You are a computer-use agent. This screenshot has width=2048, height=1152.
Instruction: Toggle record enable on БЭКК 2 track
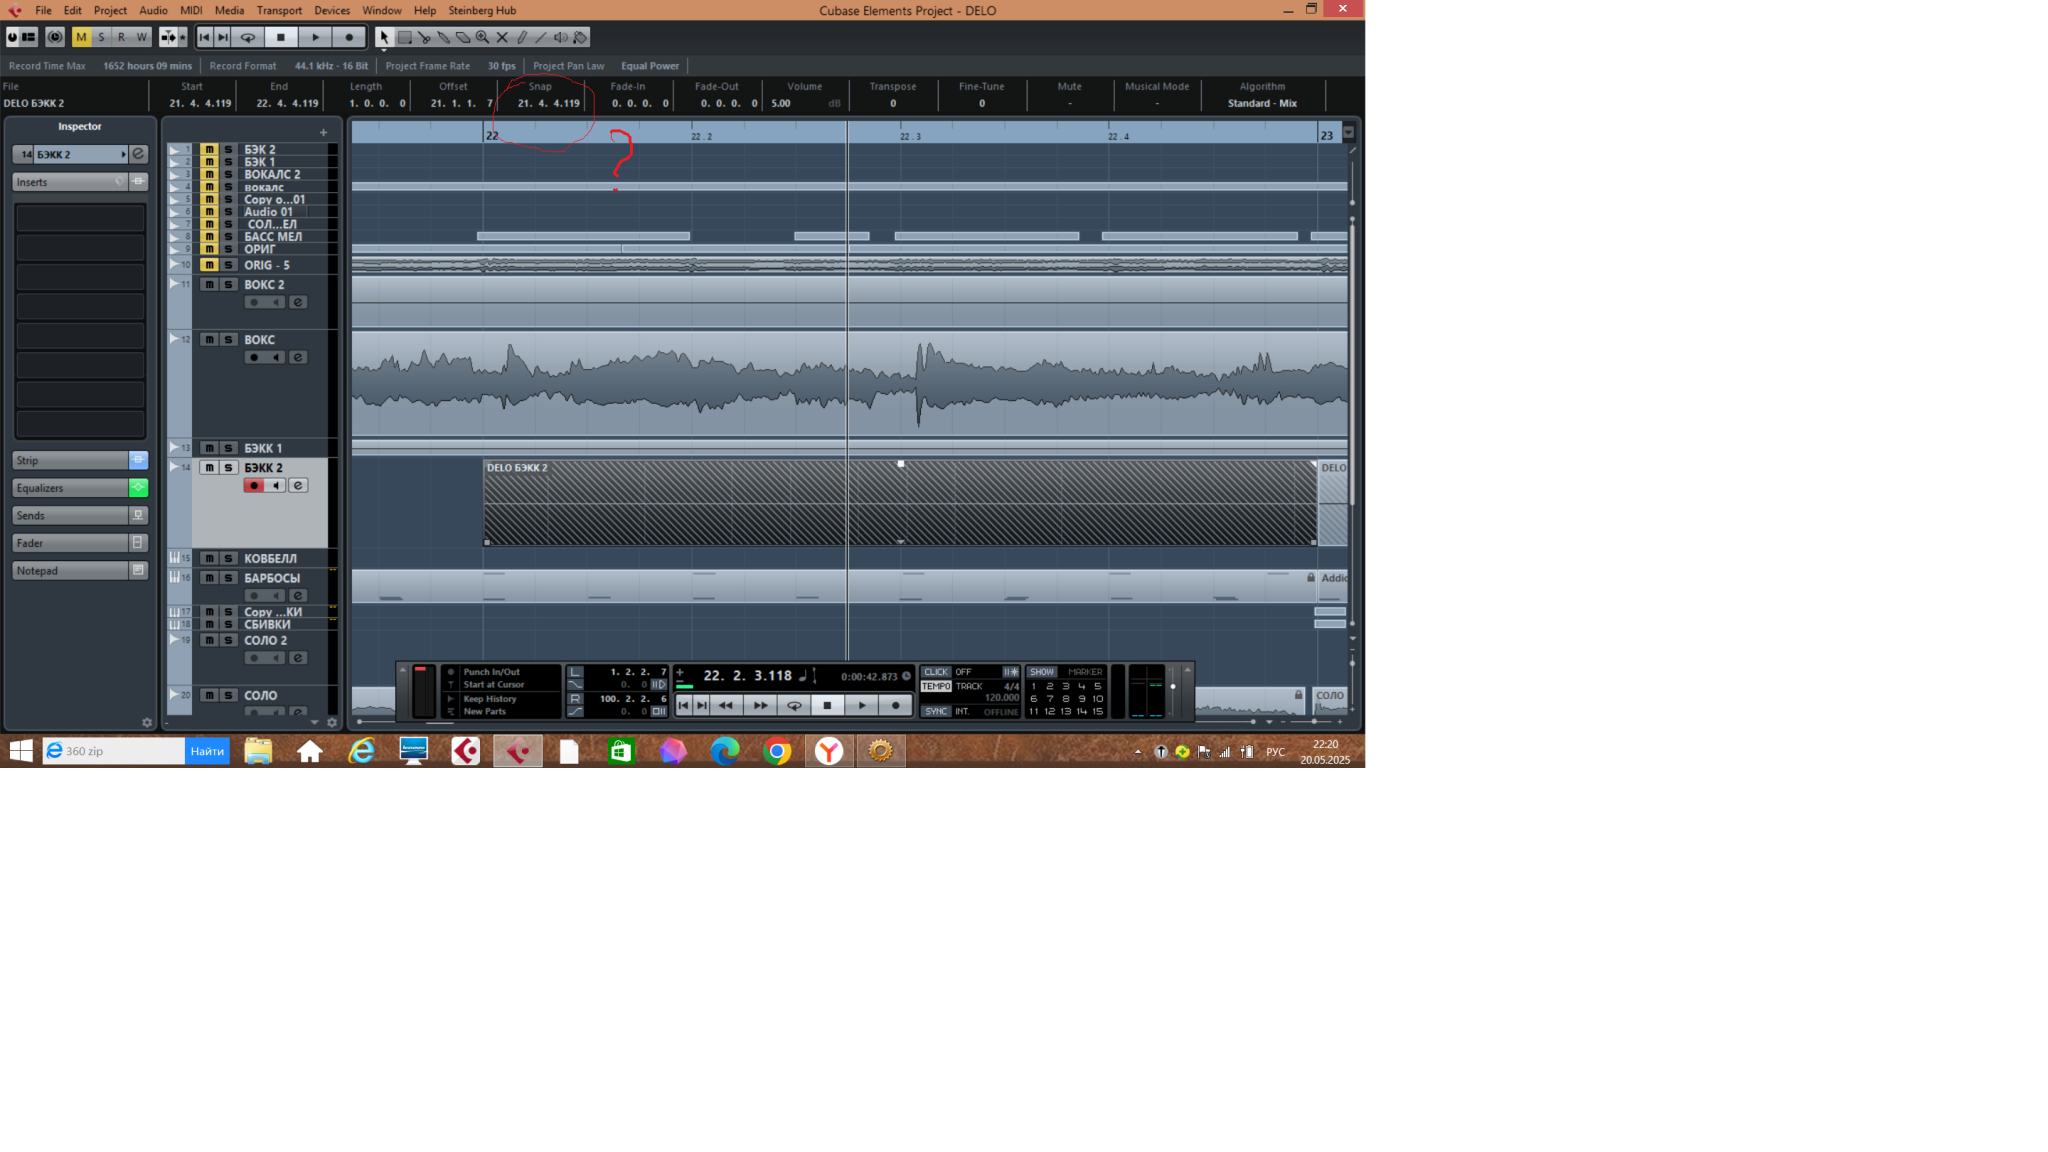pos(254,485)
